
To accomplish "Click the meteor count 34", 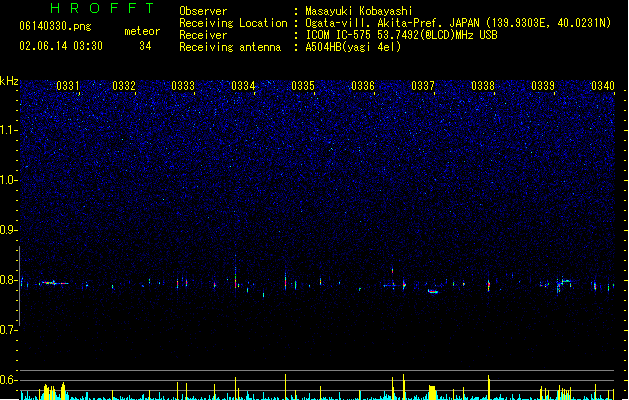I will tap(145, 46).
